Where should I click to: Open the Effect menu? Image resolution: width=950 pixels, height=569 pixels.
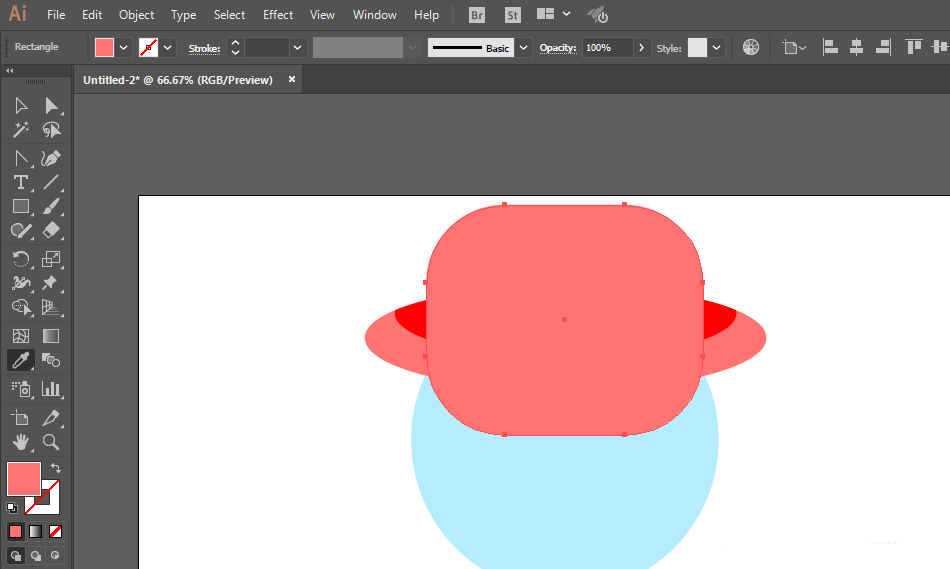pos(277,15)
